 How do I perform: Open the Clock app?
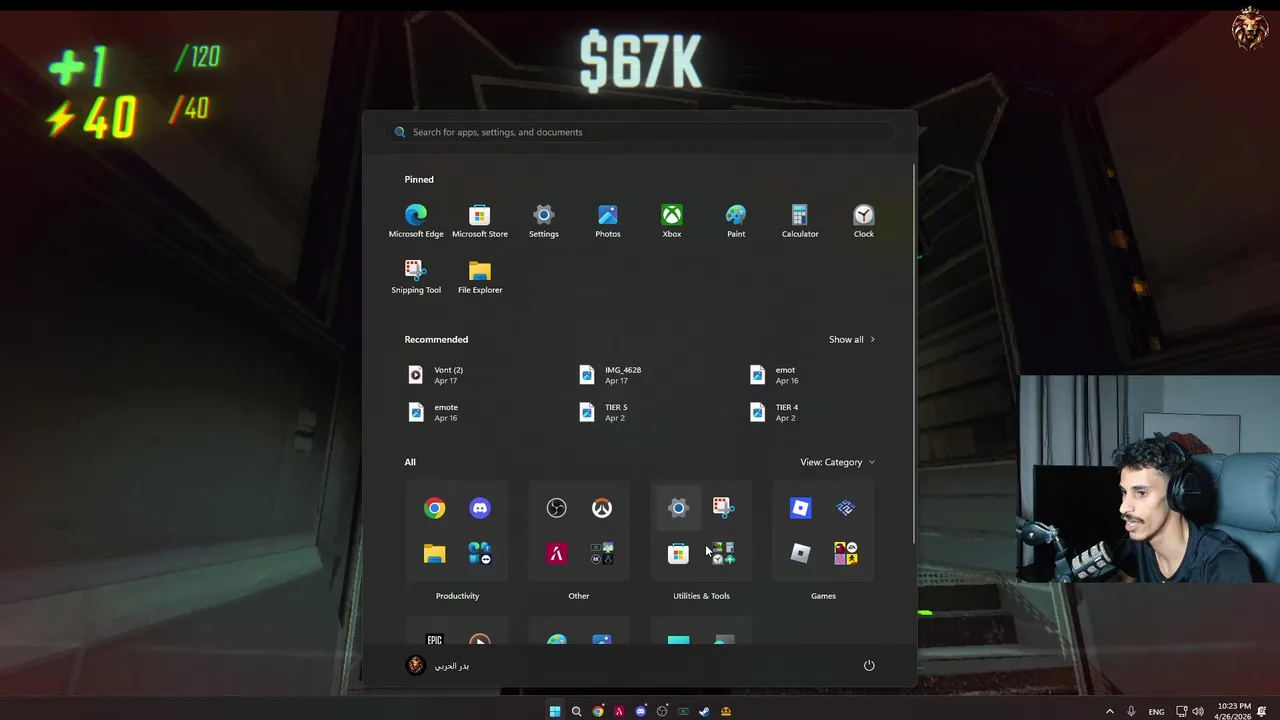click(x=864, y=221)
